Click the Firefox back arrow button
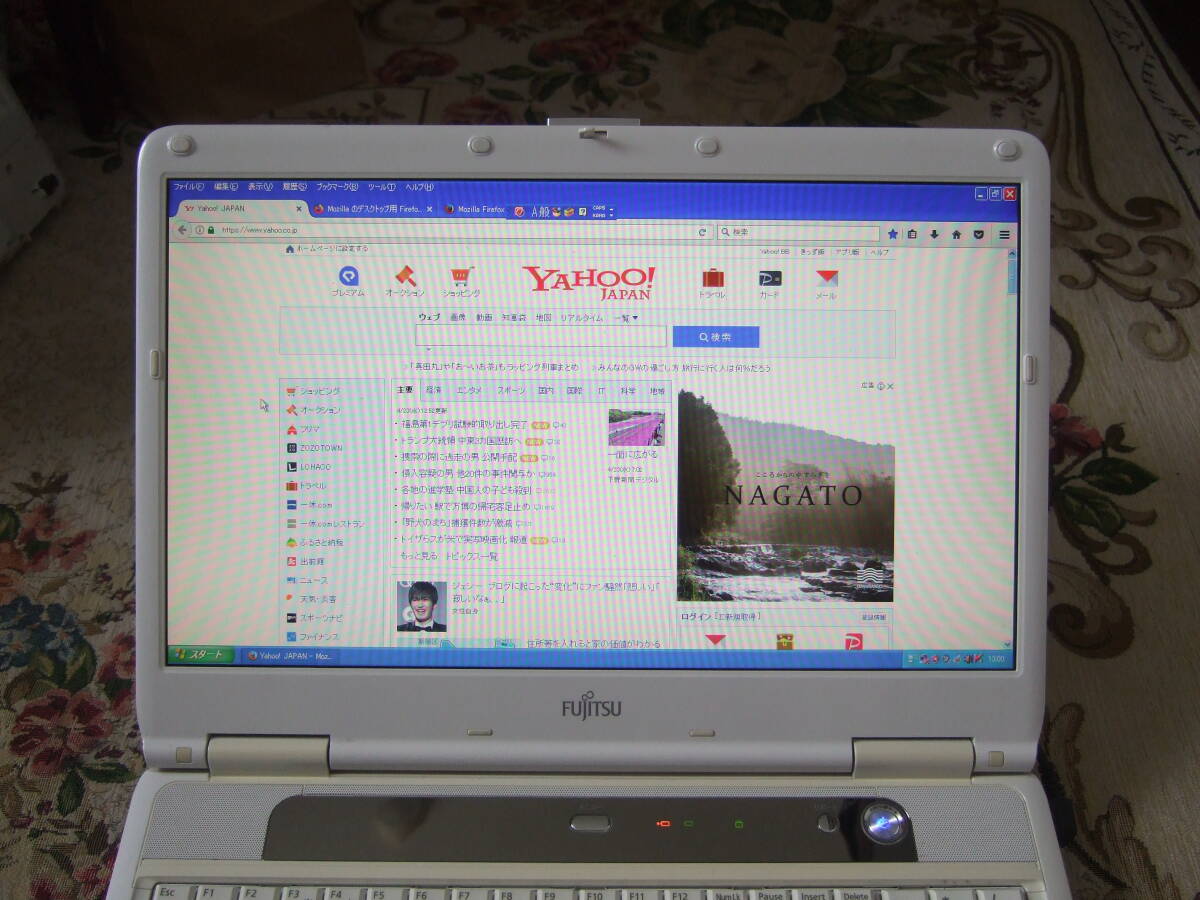 (182, 230)
